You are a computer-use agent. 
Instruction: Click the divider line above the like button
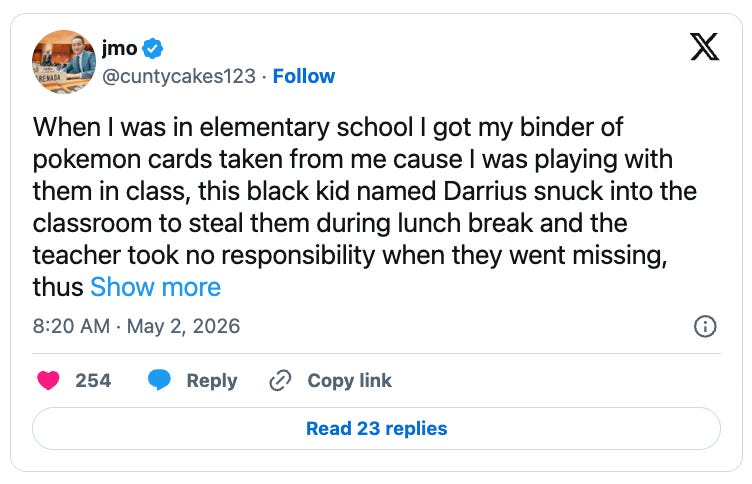pyautogui.click(x=376, y=354)
